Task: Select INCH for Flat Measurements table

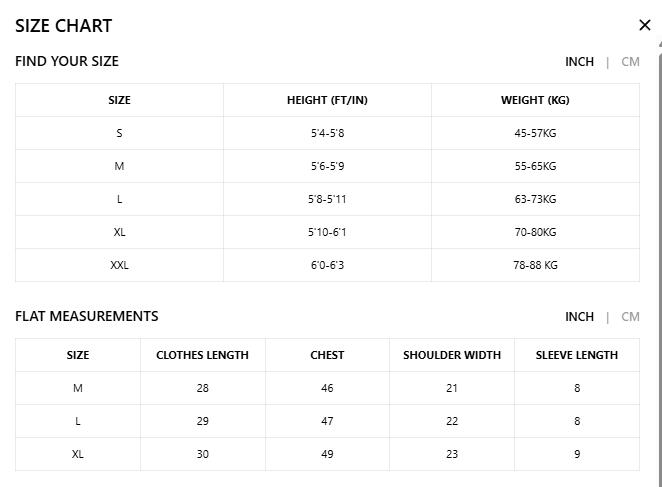Action: click(x=579, y=317)
